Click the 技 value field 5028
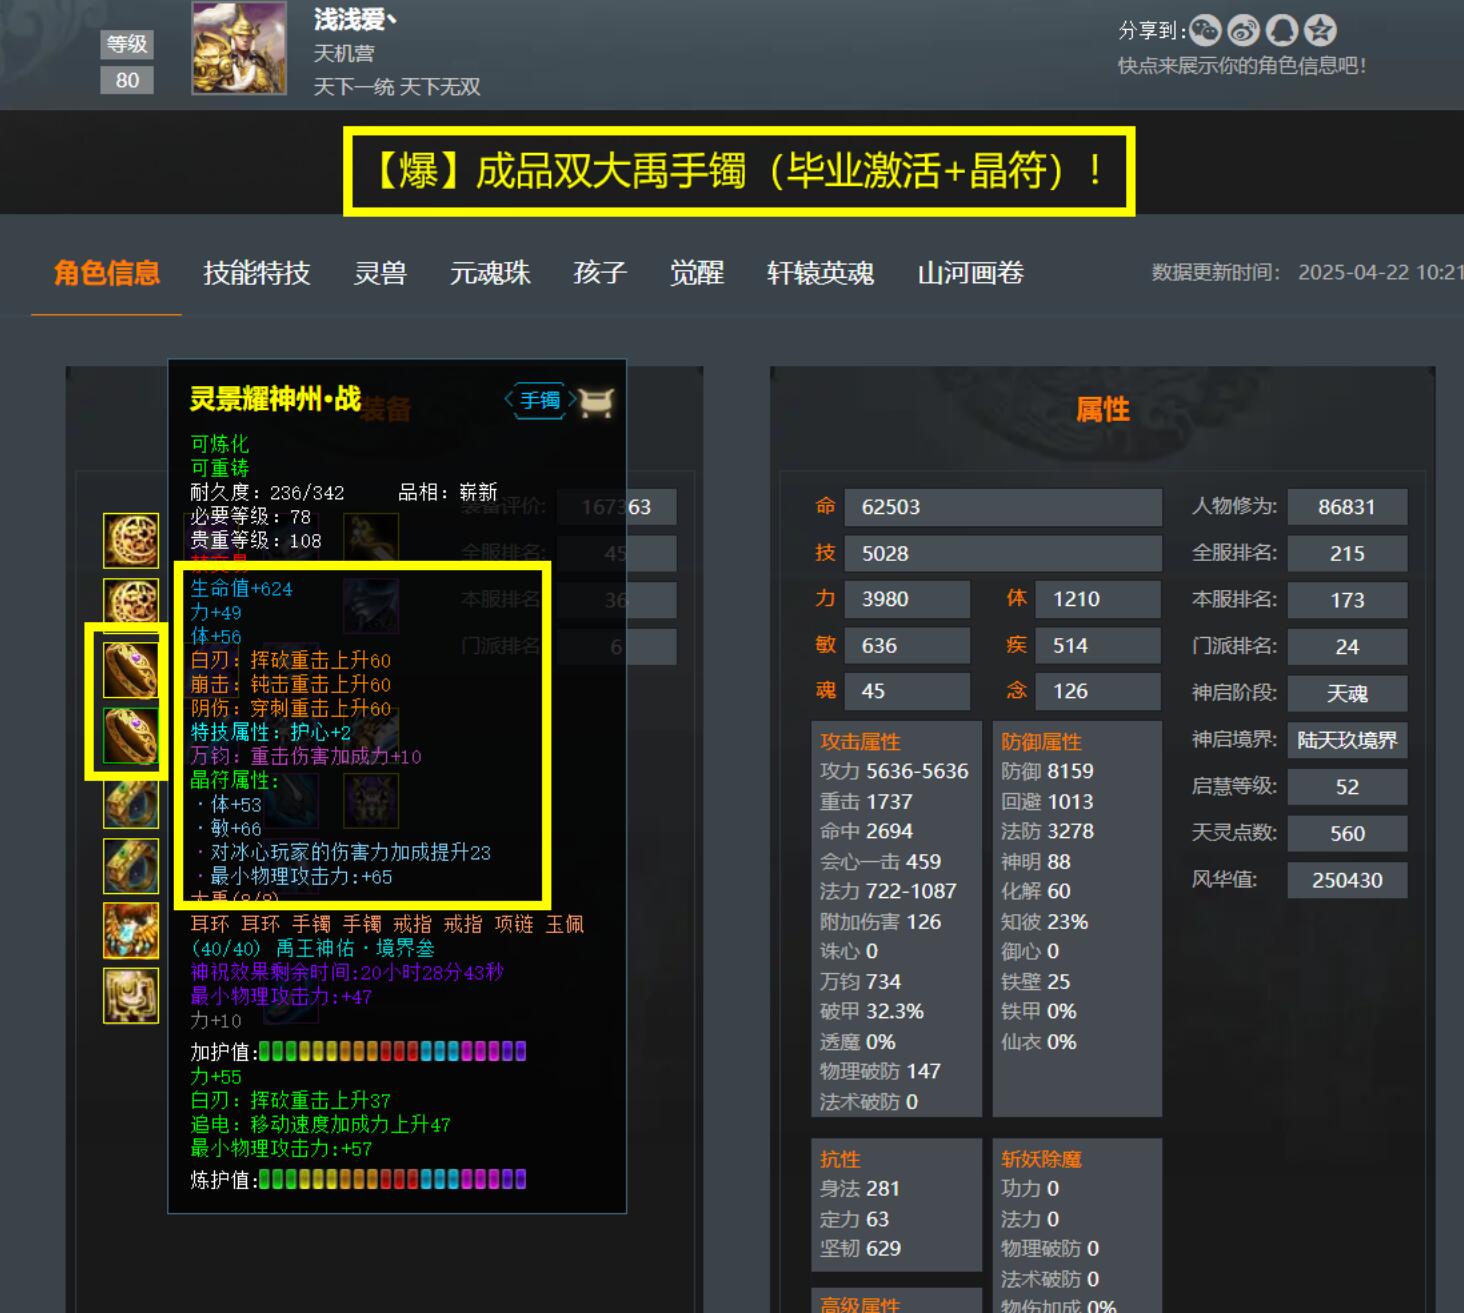The width and height of the screenshot is (1464, 1313). [1003, 553]
